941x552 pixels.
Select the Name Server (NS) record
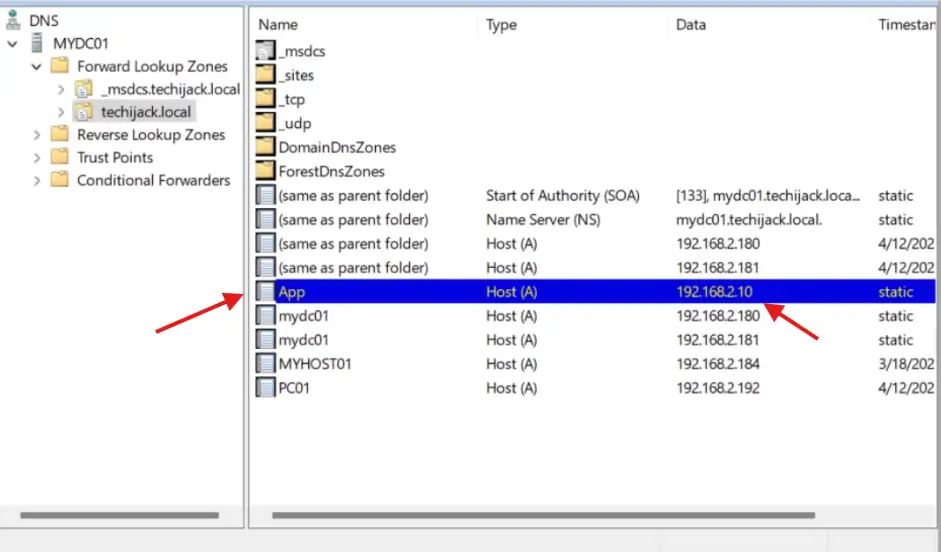click(555, 220)
